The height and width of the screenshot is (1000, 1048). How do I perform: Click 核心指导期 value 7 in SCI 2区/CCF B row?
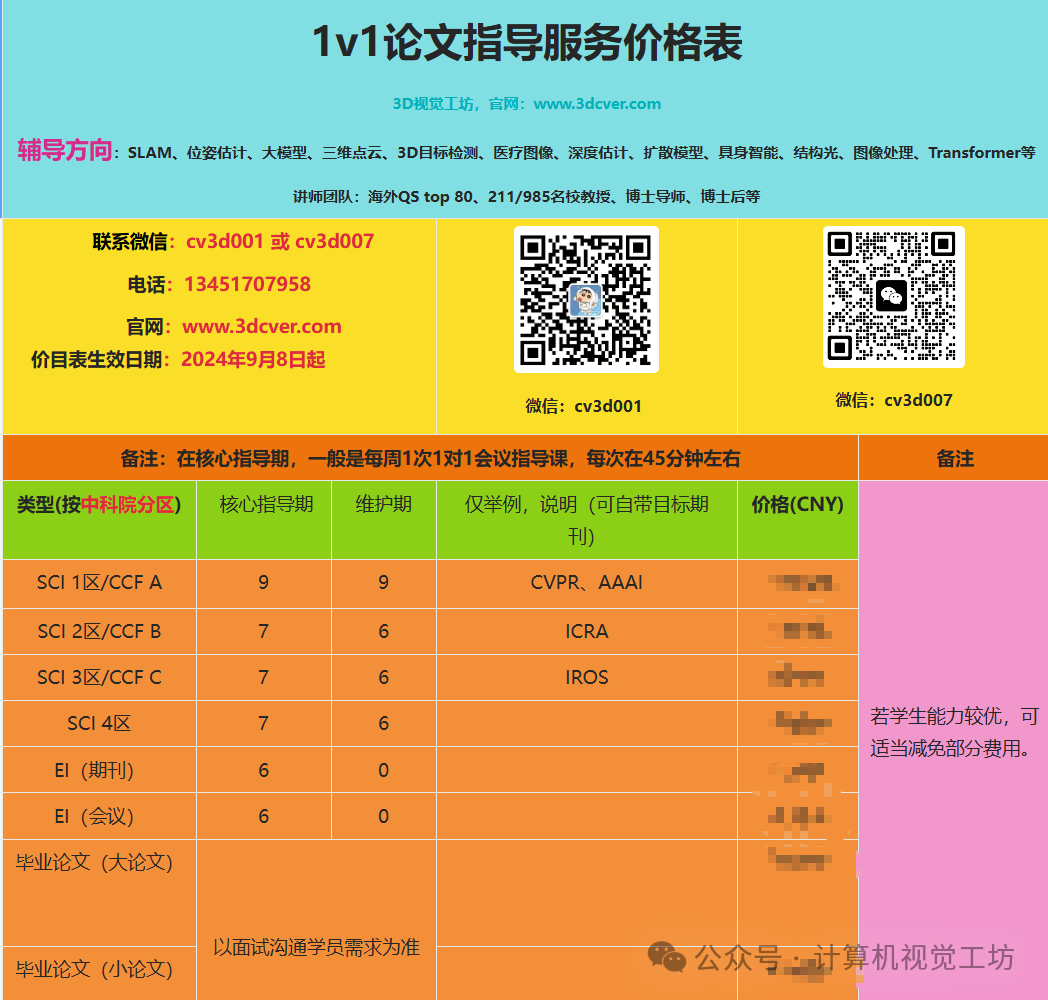264,632
